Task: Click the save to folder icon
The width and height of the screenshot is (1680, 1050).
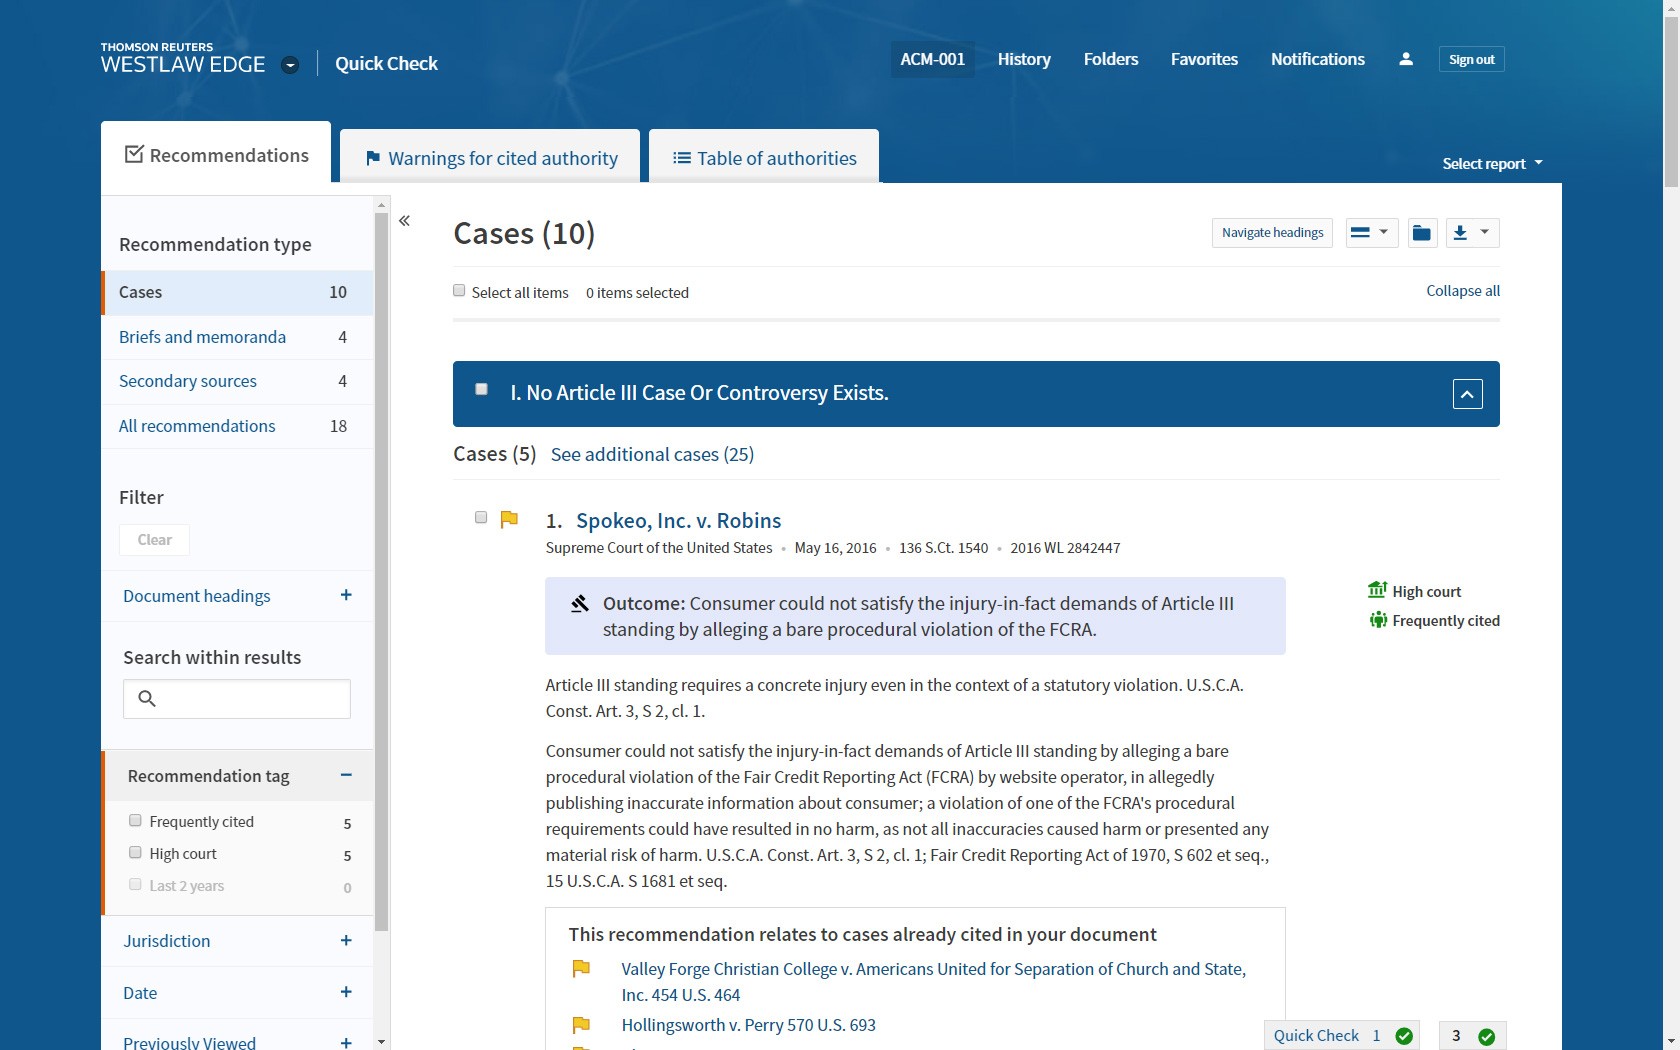Action: tap(1421, 233)
